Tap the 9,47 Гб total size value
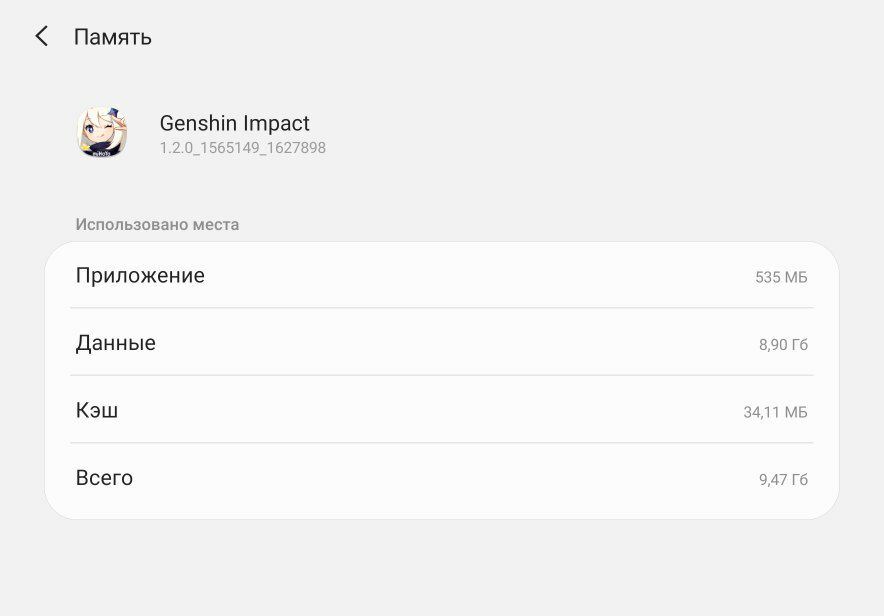 point(783,480)
